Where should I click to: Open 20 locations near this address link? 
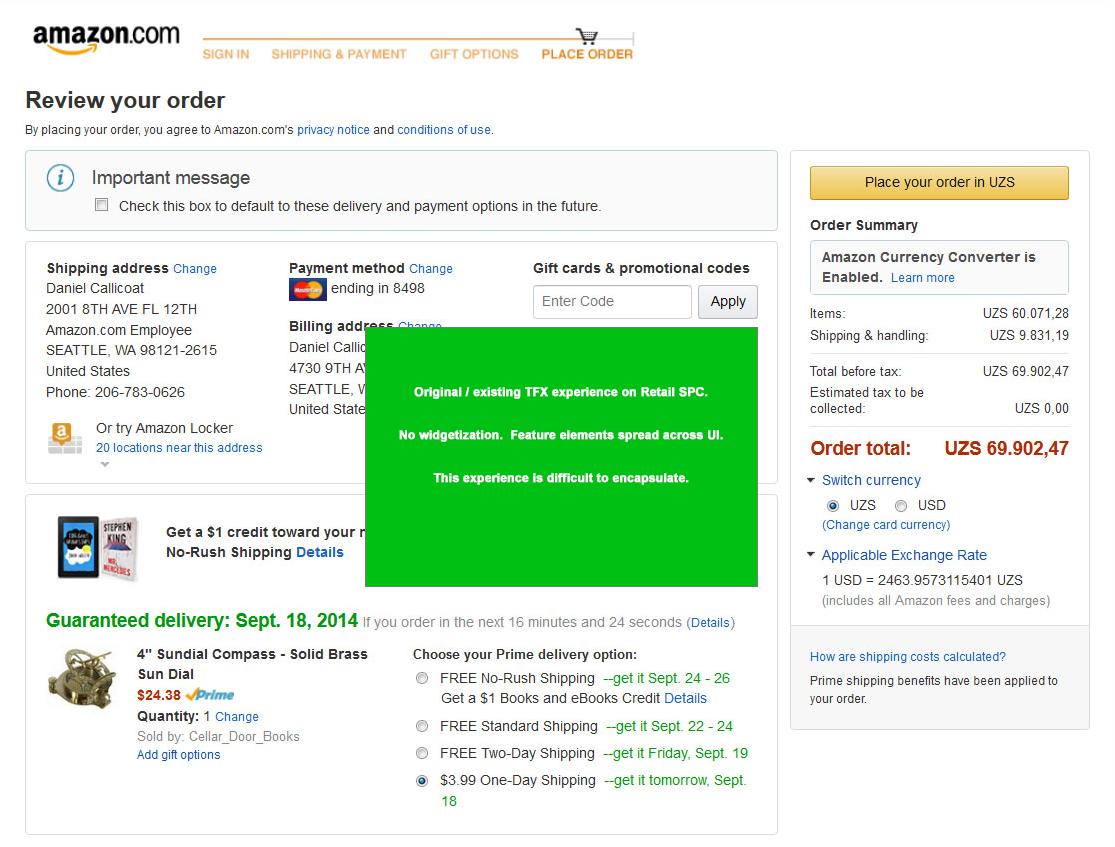click(179, 448)
